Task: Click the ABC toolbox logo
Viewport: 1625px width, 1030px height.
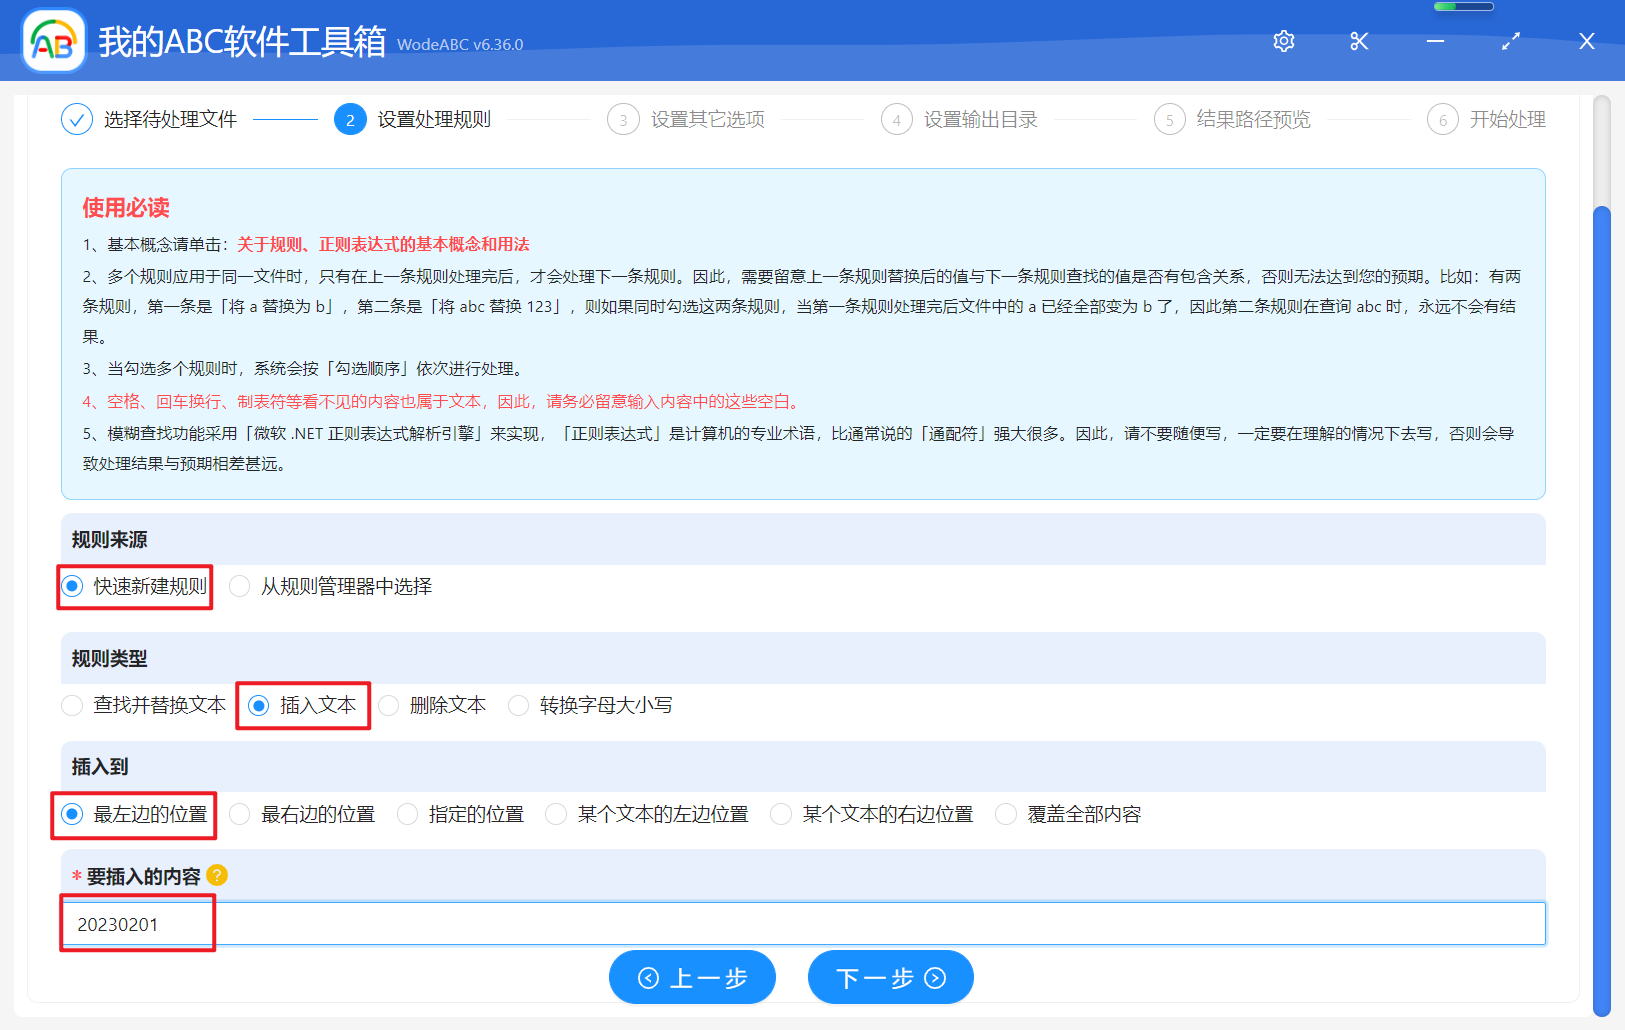Action: (54, 40)
